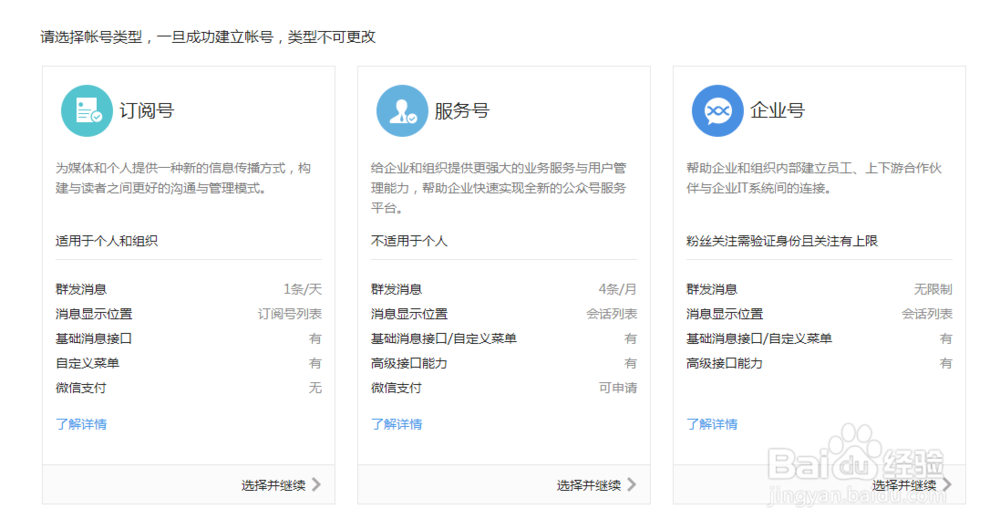Viewport: 1000px width, 530px height.
Task: Click the 服务号 description paragraph
Action: tap(499, 188)
